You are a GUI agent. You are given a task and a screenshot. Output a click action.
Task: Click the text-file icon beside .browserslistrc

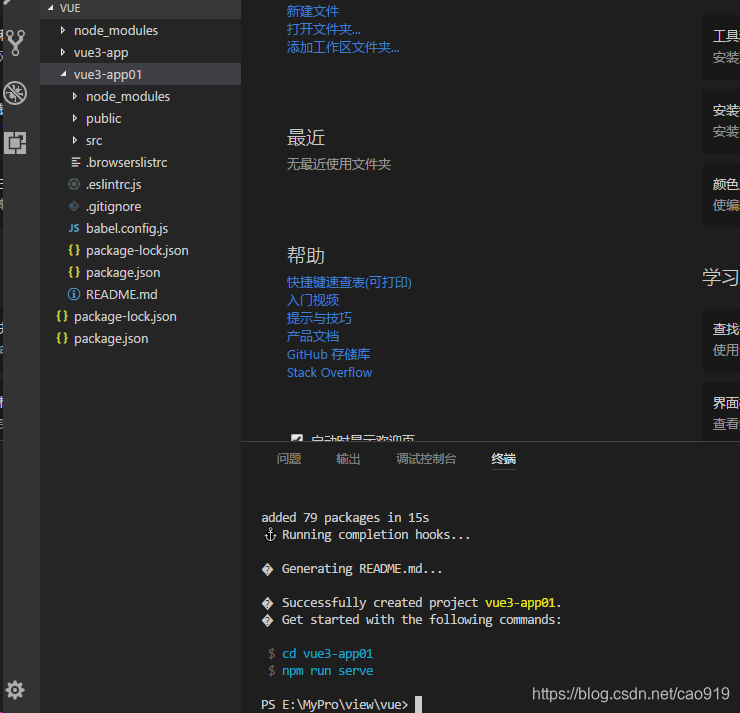(x=76, y=162)
